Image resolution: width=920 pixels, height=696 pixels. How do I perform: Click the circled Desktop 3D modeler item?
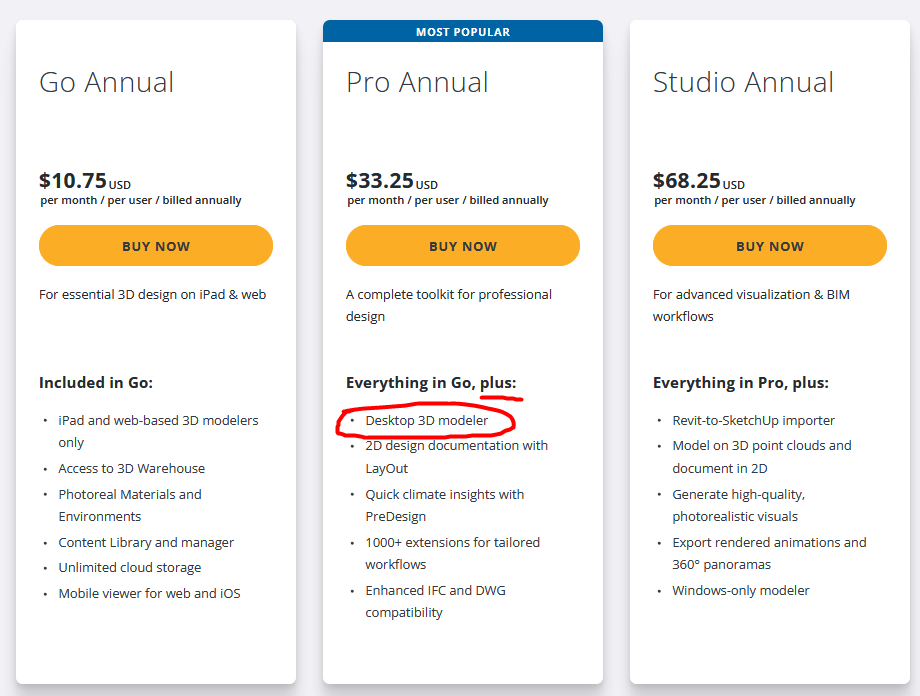point(427,421)
